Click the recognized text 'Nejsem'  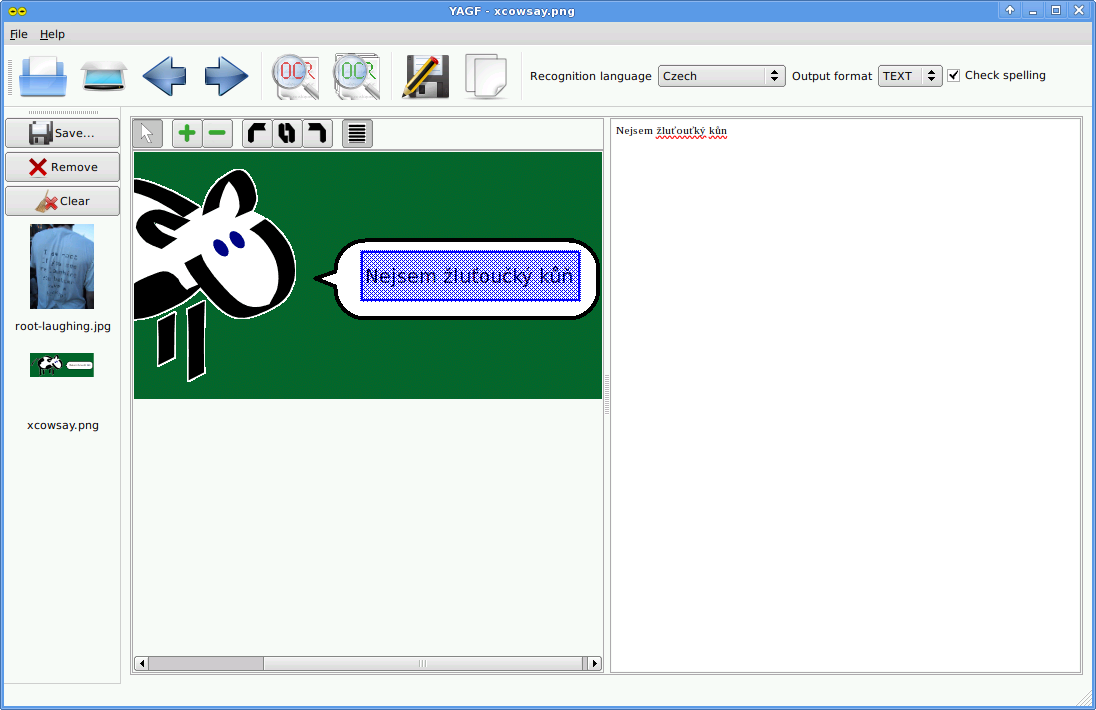click(634, 131)
